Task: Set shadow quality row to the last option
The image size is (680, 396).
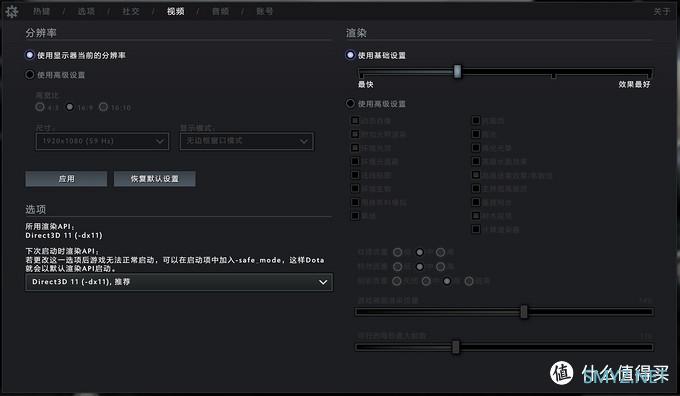Action: point(469,281)
